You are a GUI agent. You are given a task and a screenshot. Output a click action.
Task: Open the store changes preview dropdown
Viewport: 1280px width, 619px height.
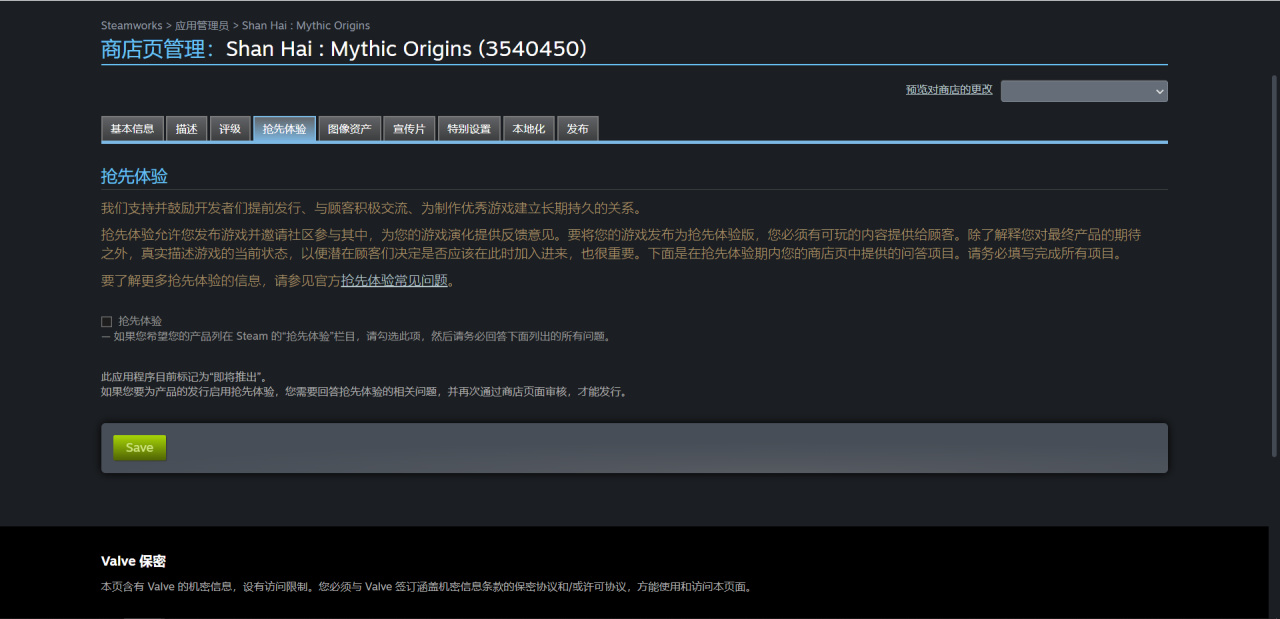pyautogui.click(x=1084, y=91)
